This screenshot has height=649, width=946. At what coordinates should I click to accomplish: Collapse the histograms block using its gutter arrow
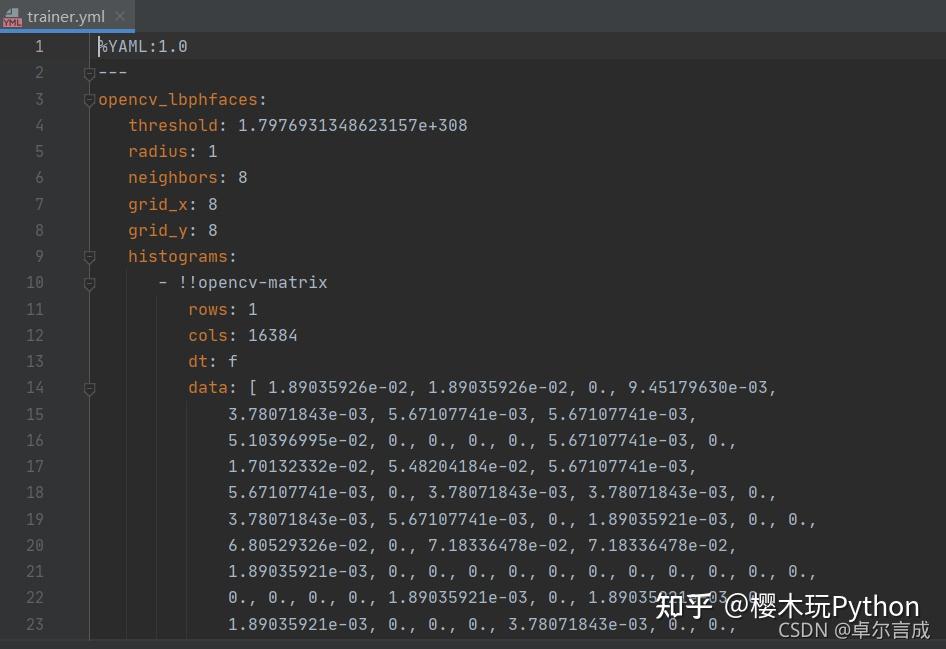point(89,256)
